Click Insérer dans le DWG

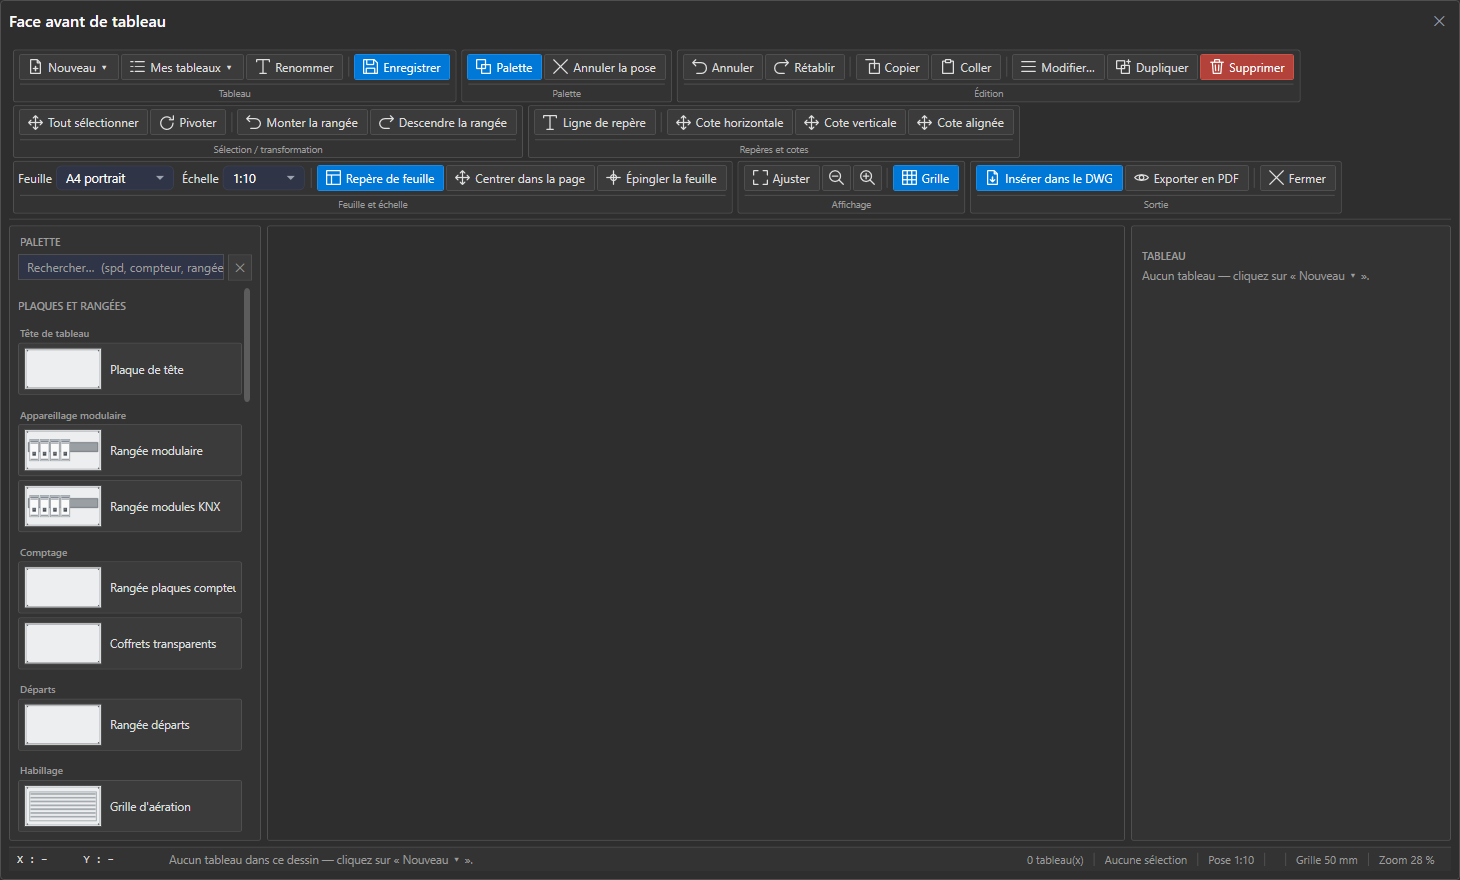[x=1049, y=178]
